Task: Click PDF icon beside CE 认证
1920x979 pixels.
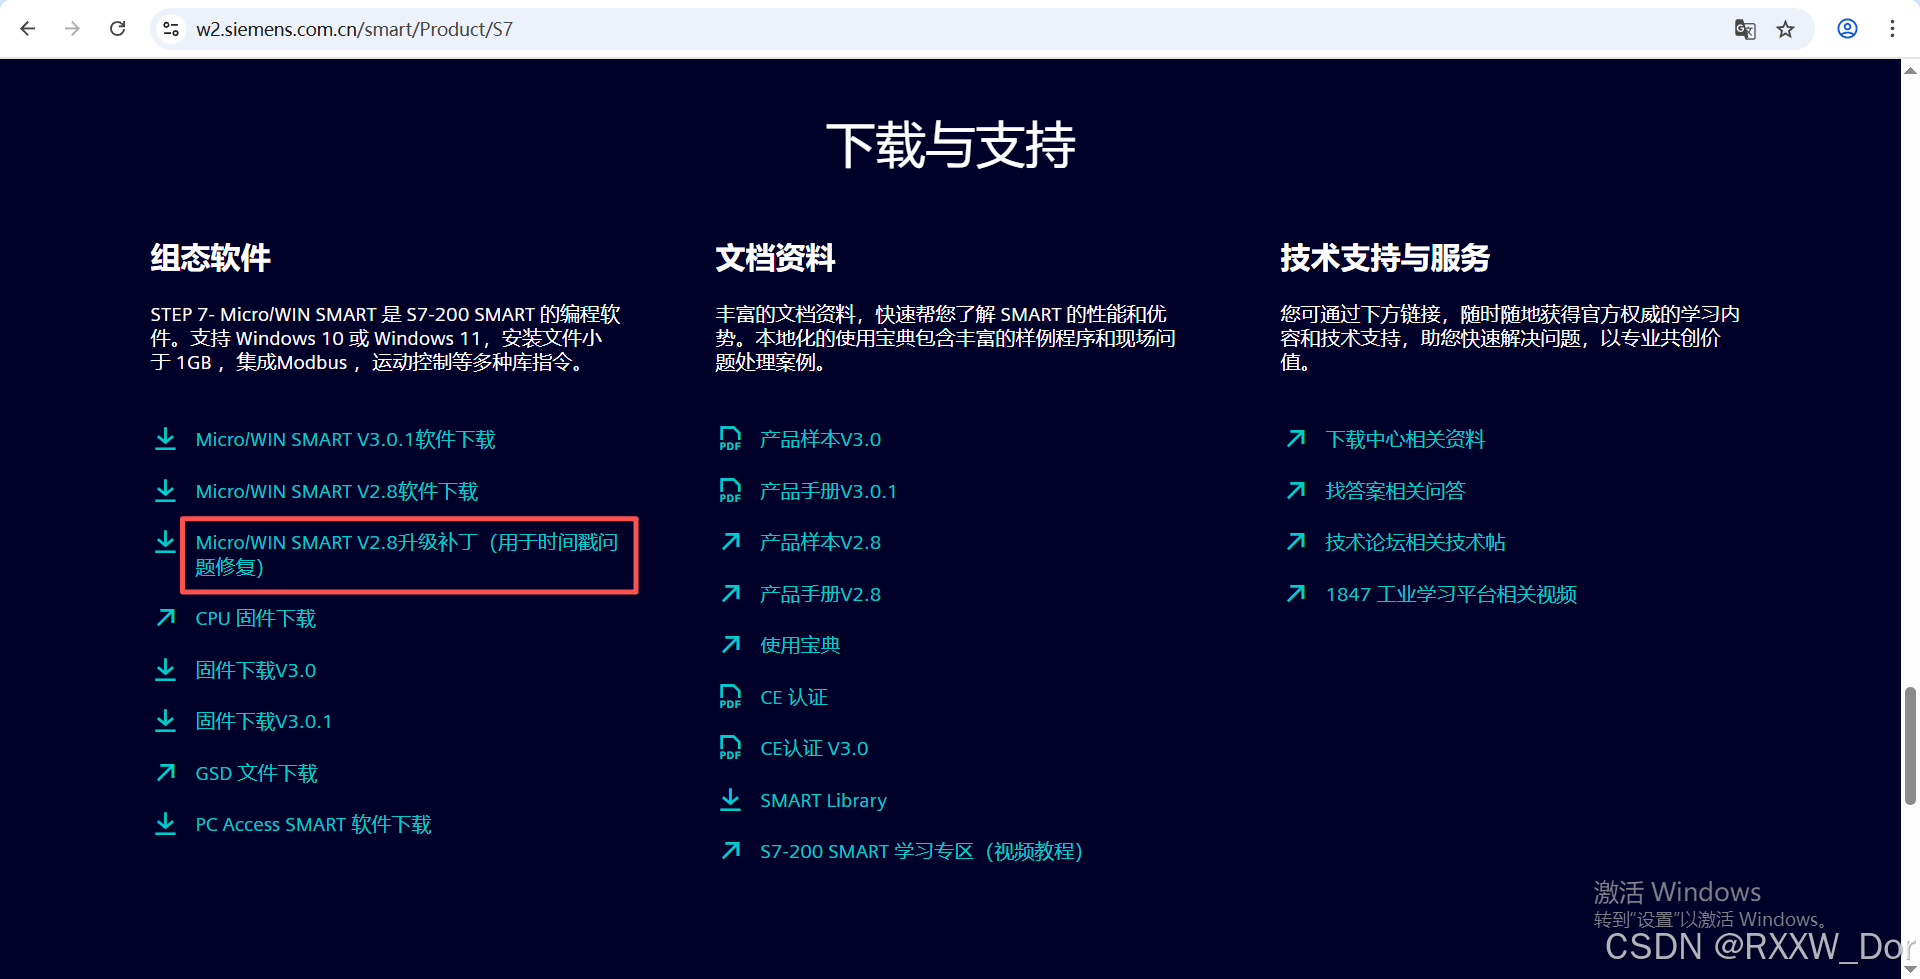Action: coord(731,697)
